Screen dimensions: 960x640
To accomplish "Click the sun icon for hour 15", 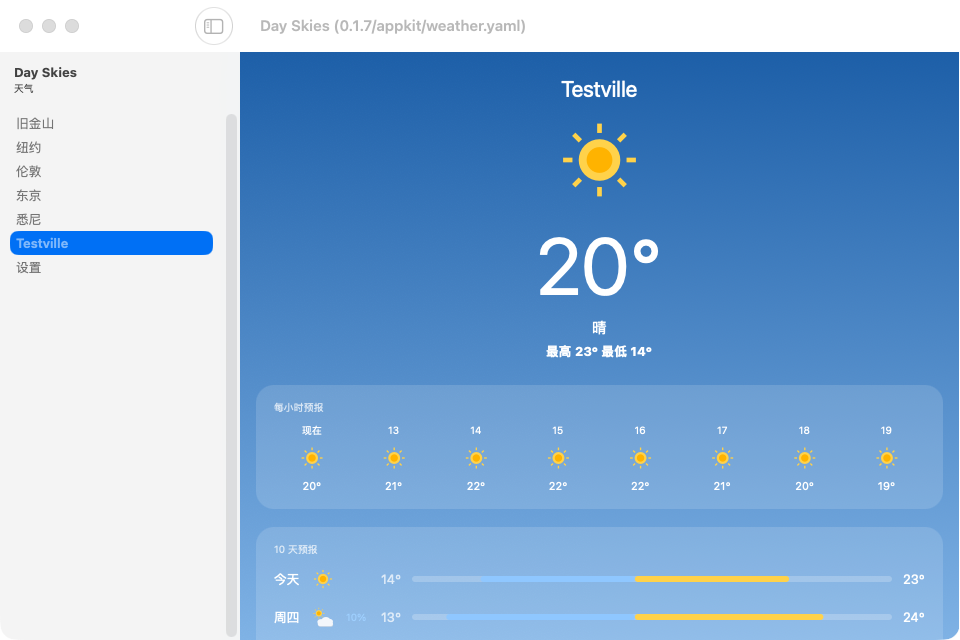I will coord(558,458).
